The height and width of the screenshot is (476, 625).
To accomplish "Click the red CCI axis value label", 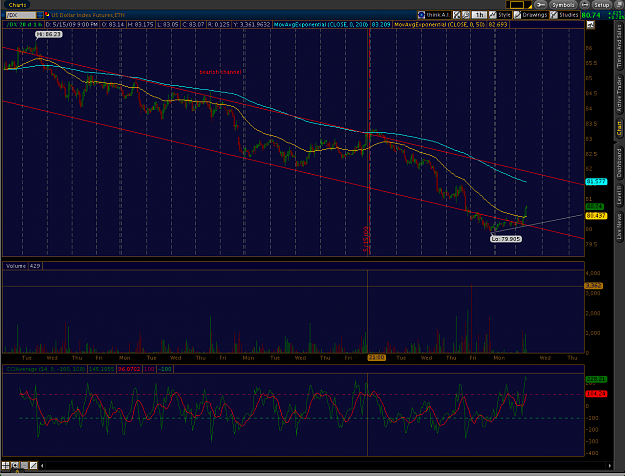I will point(596,393).
